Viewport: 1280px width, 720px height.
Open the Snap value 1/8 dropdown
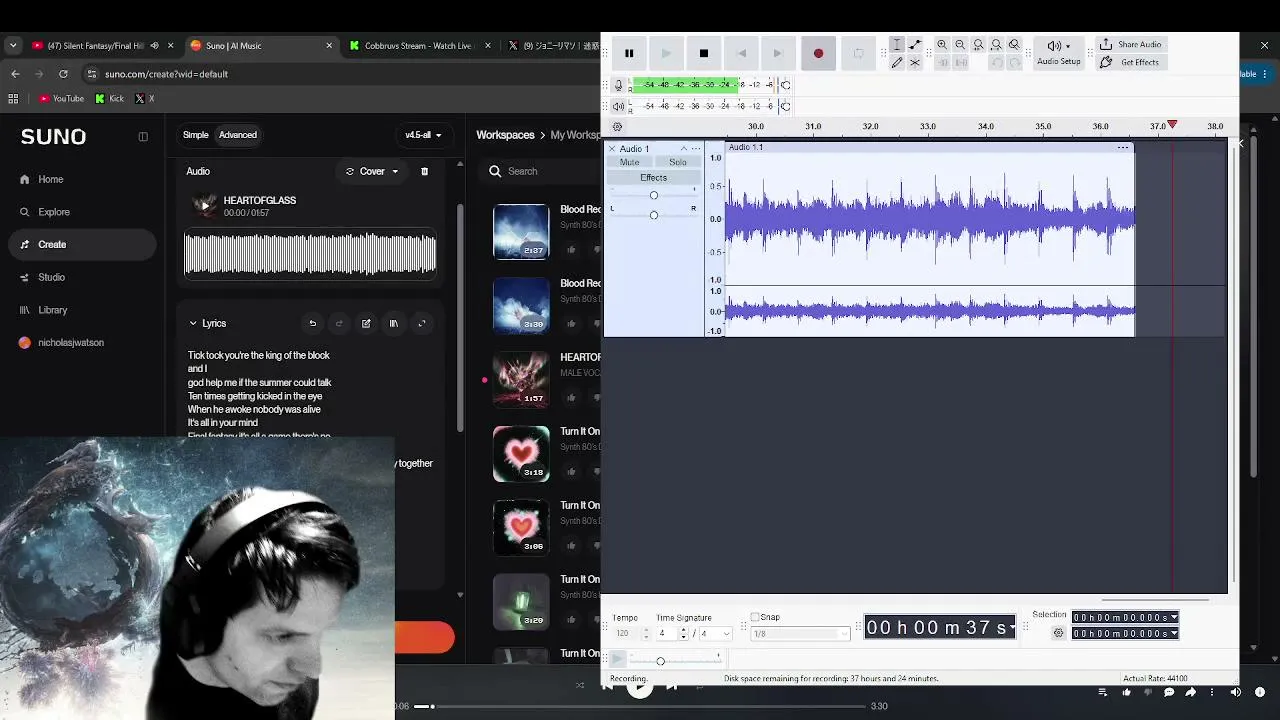tap(799, 634)
